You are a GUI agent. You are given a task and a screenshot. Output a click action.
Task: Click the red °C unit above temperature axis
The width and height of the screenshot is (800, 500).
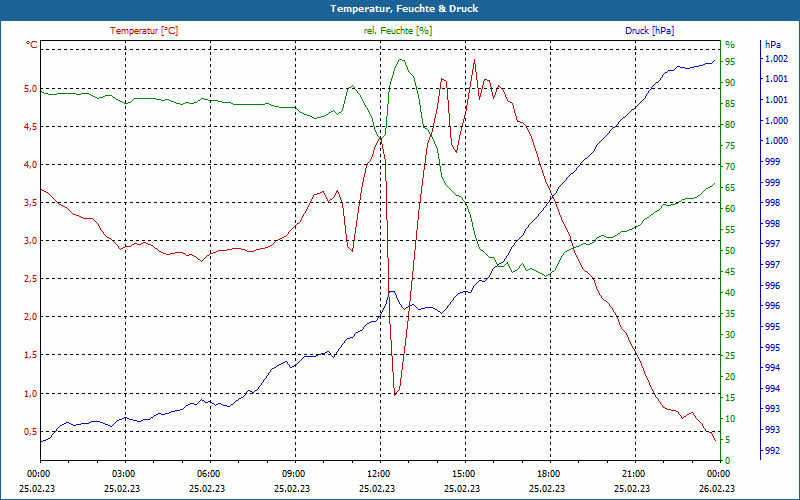click(32, 45)
